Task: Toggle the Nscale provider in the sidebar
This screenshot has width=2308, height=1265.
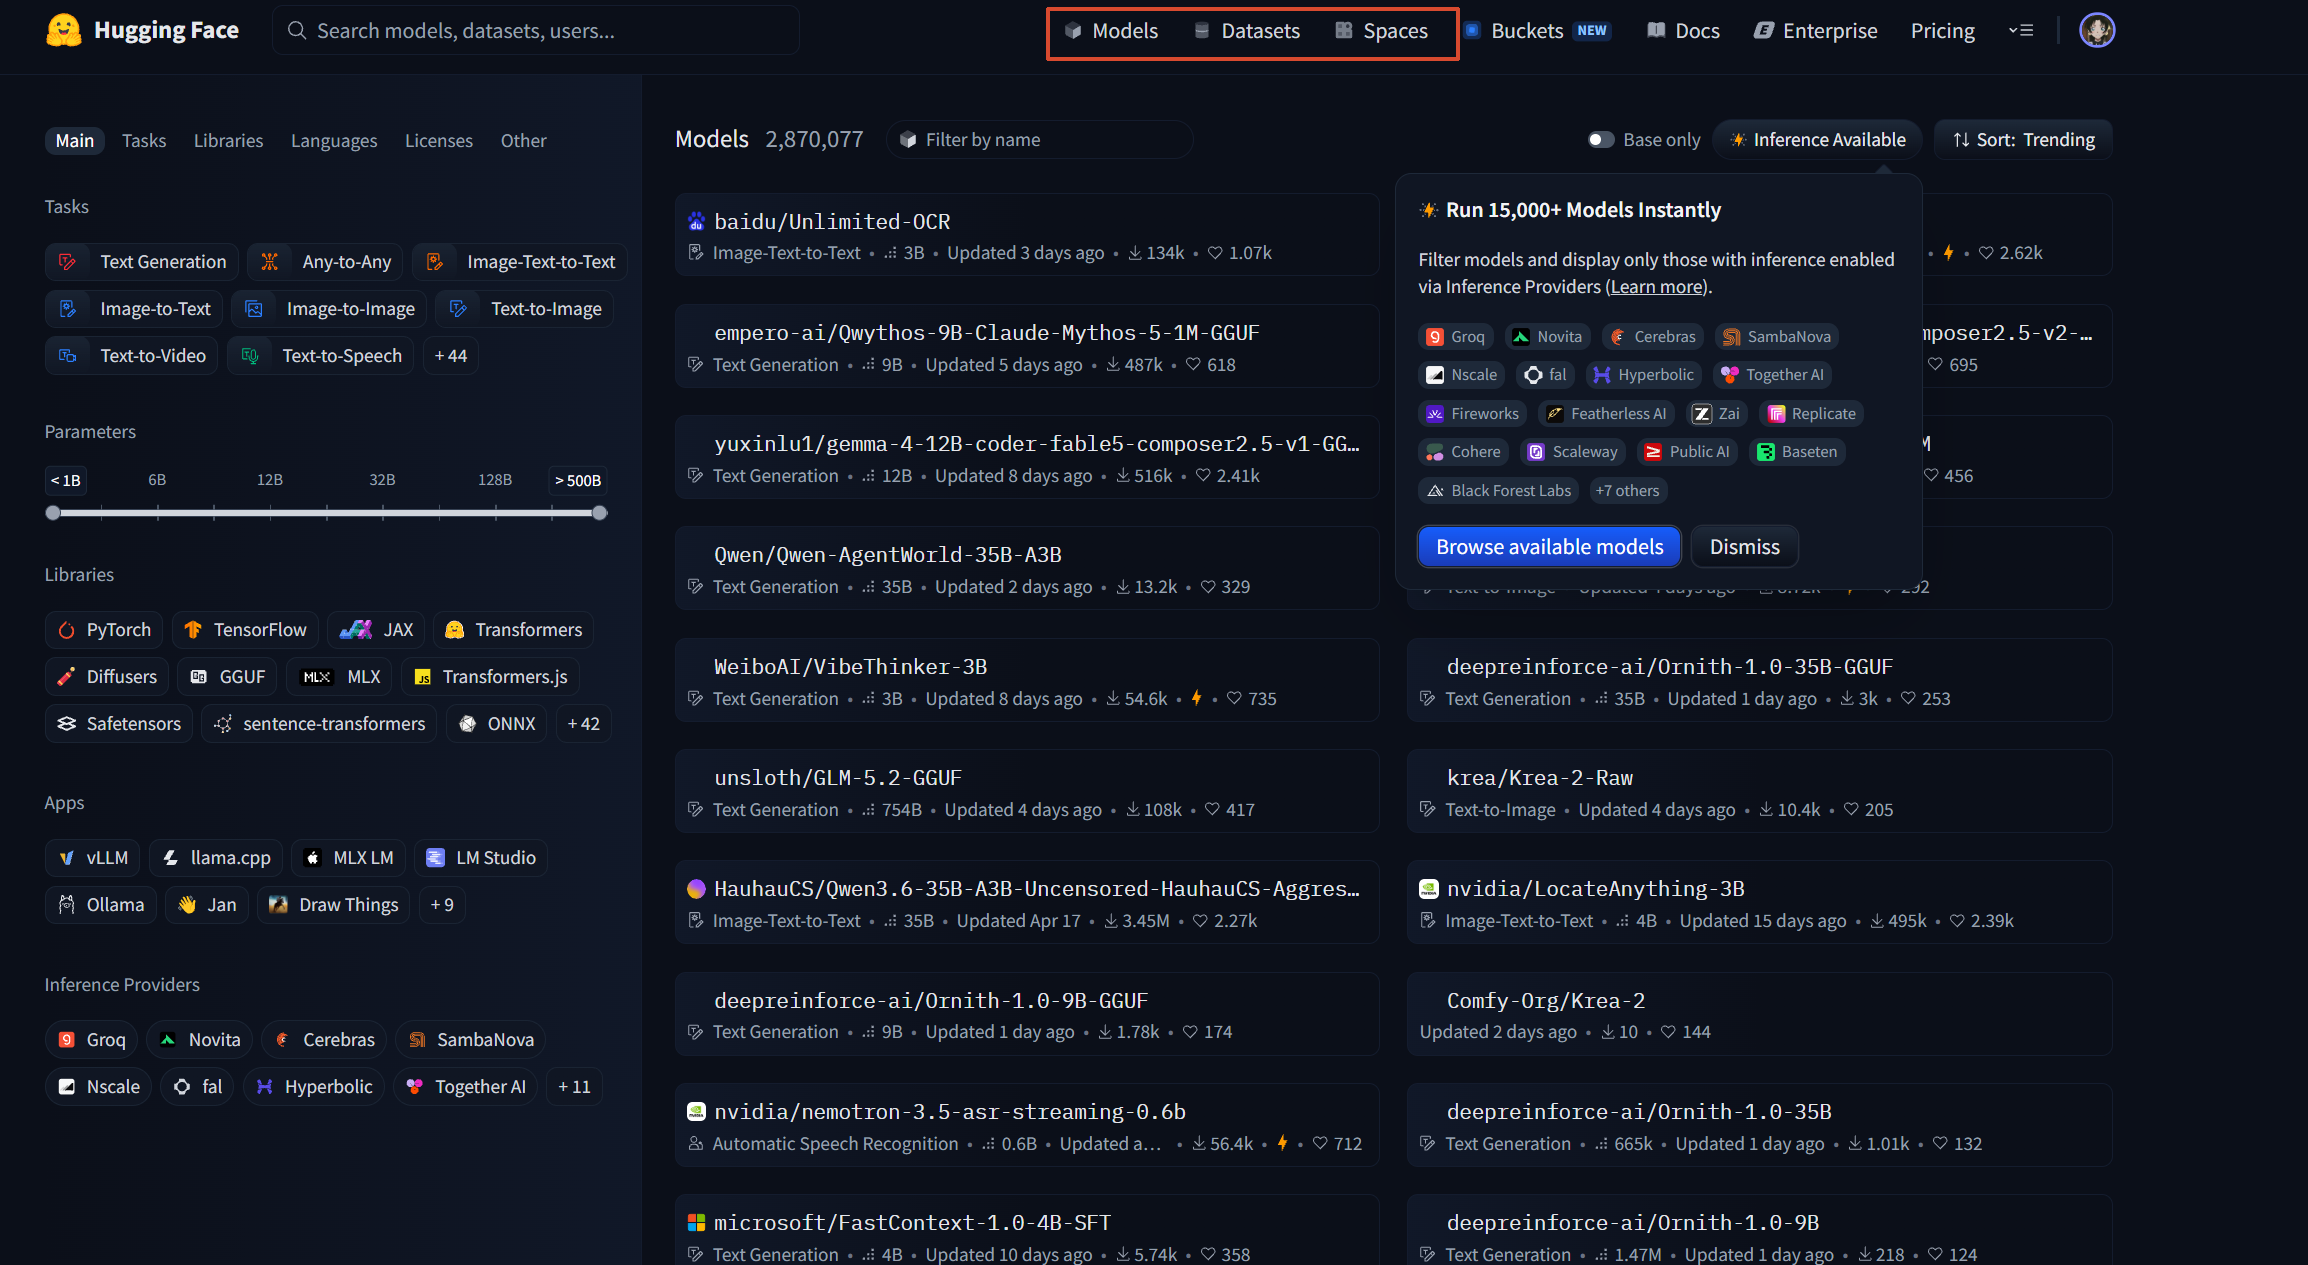Action: (98, 1087)
